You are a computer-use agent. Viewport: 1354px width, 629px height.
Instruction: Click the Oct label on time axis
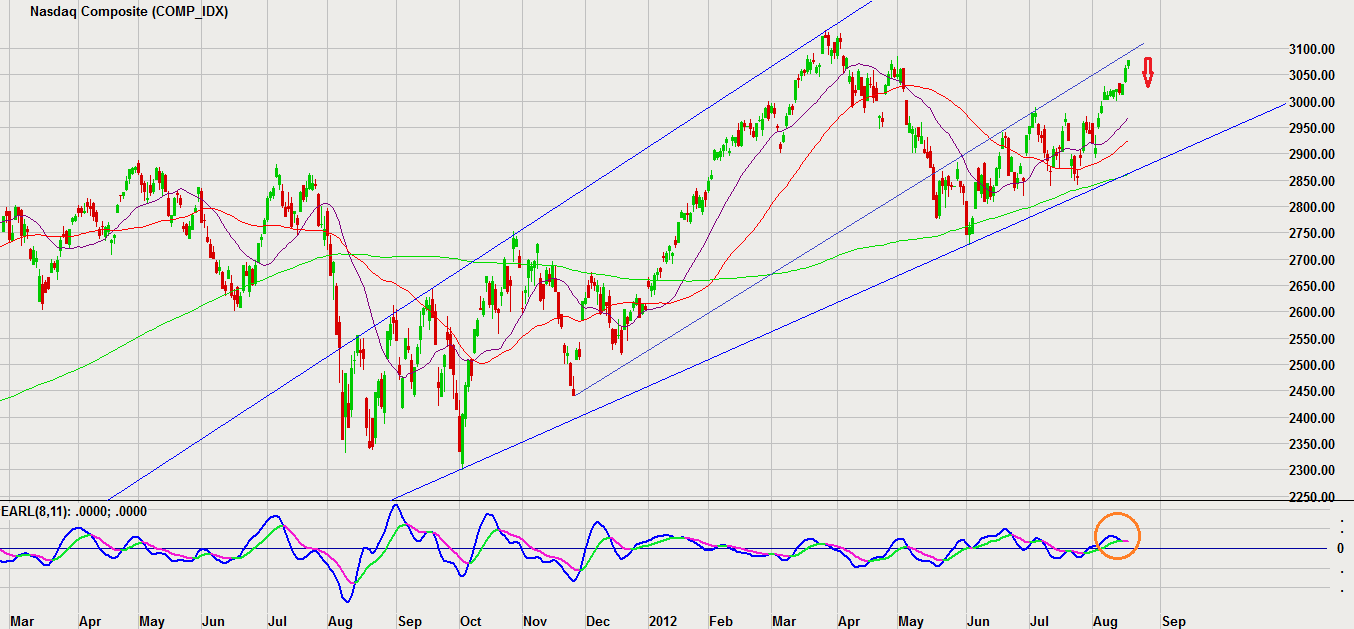tap(471, 621)
